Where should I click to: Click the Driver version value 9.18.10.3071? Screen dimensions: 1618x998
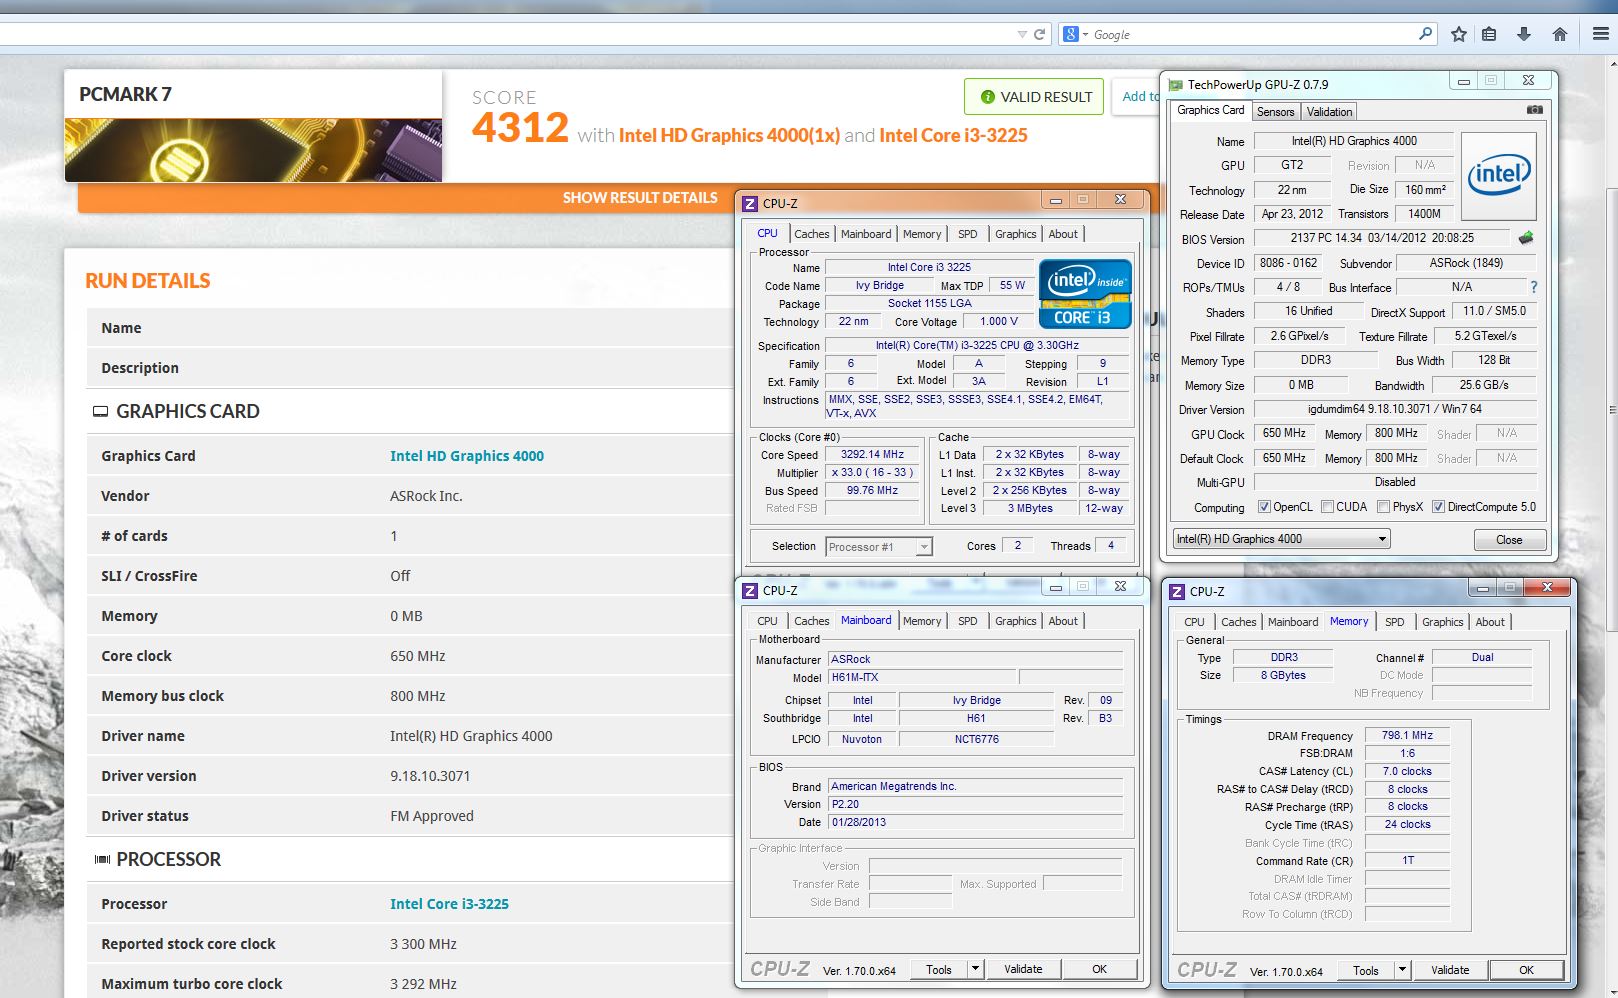click(430, 776)
